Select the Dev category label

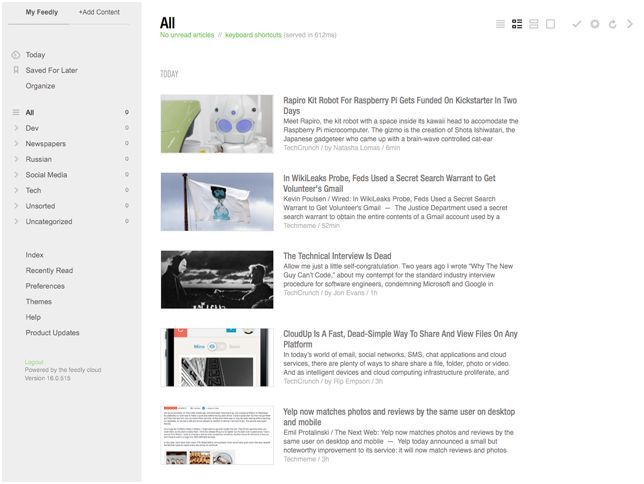coord(32,128)
